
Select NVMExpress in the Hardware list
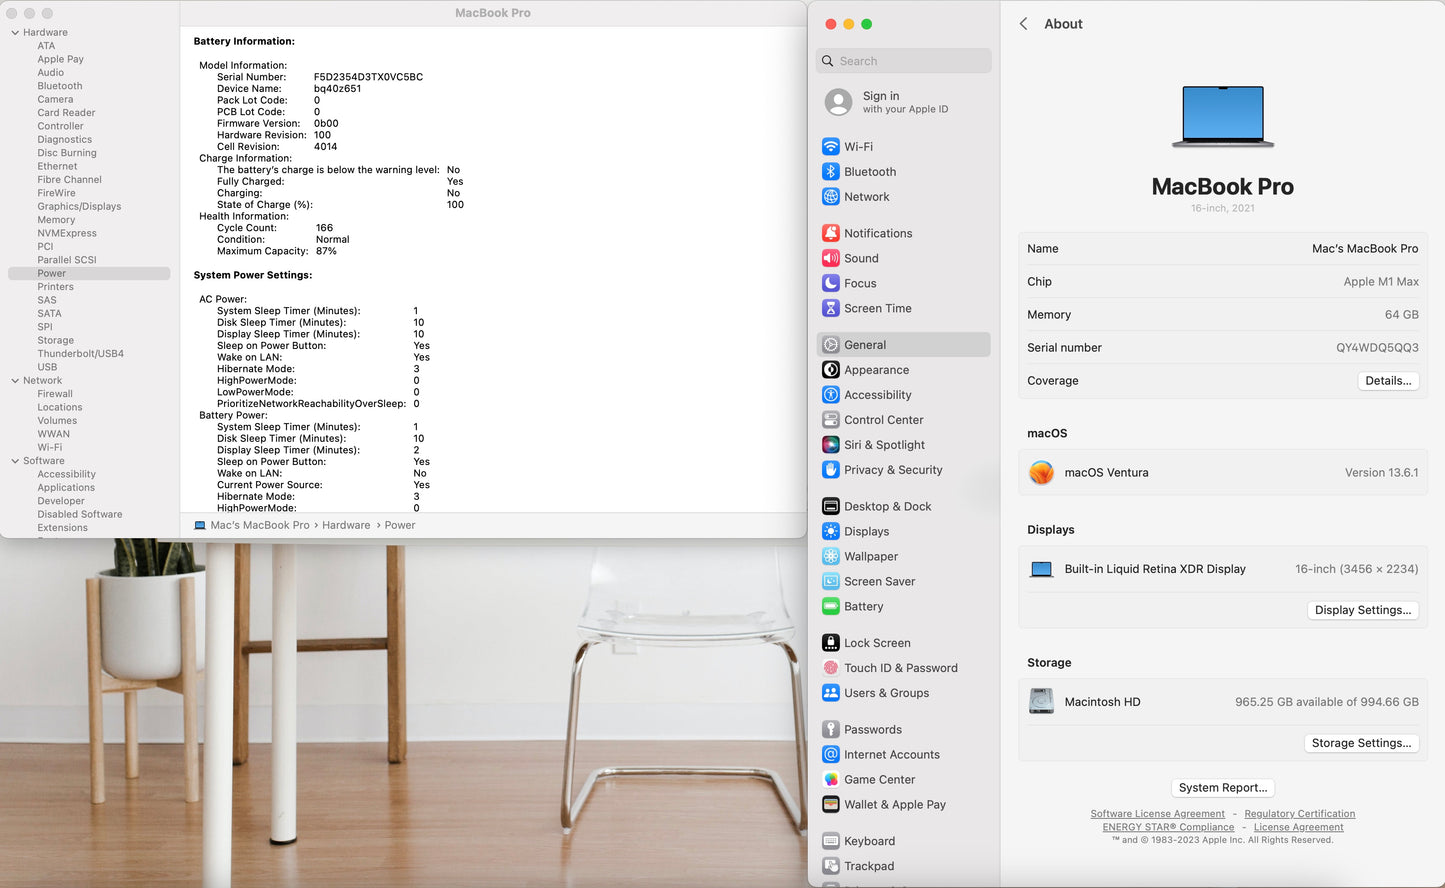67,233
